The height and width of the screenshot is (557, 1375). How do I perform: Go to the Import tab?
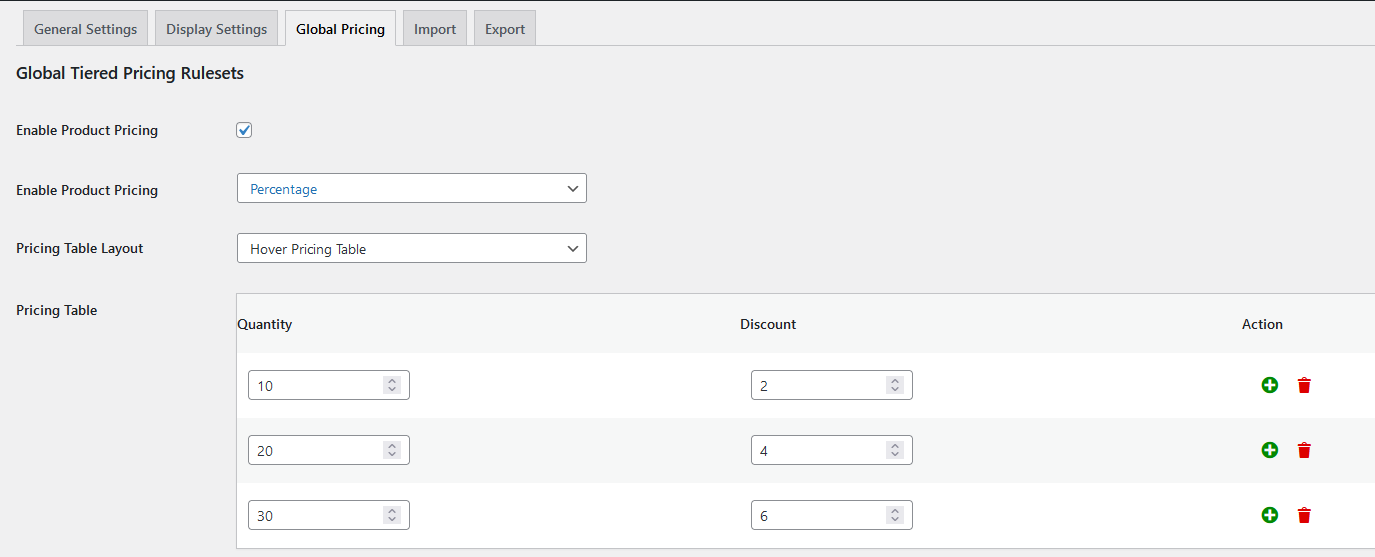click(x=435, y=29)
